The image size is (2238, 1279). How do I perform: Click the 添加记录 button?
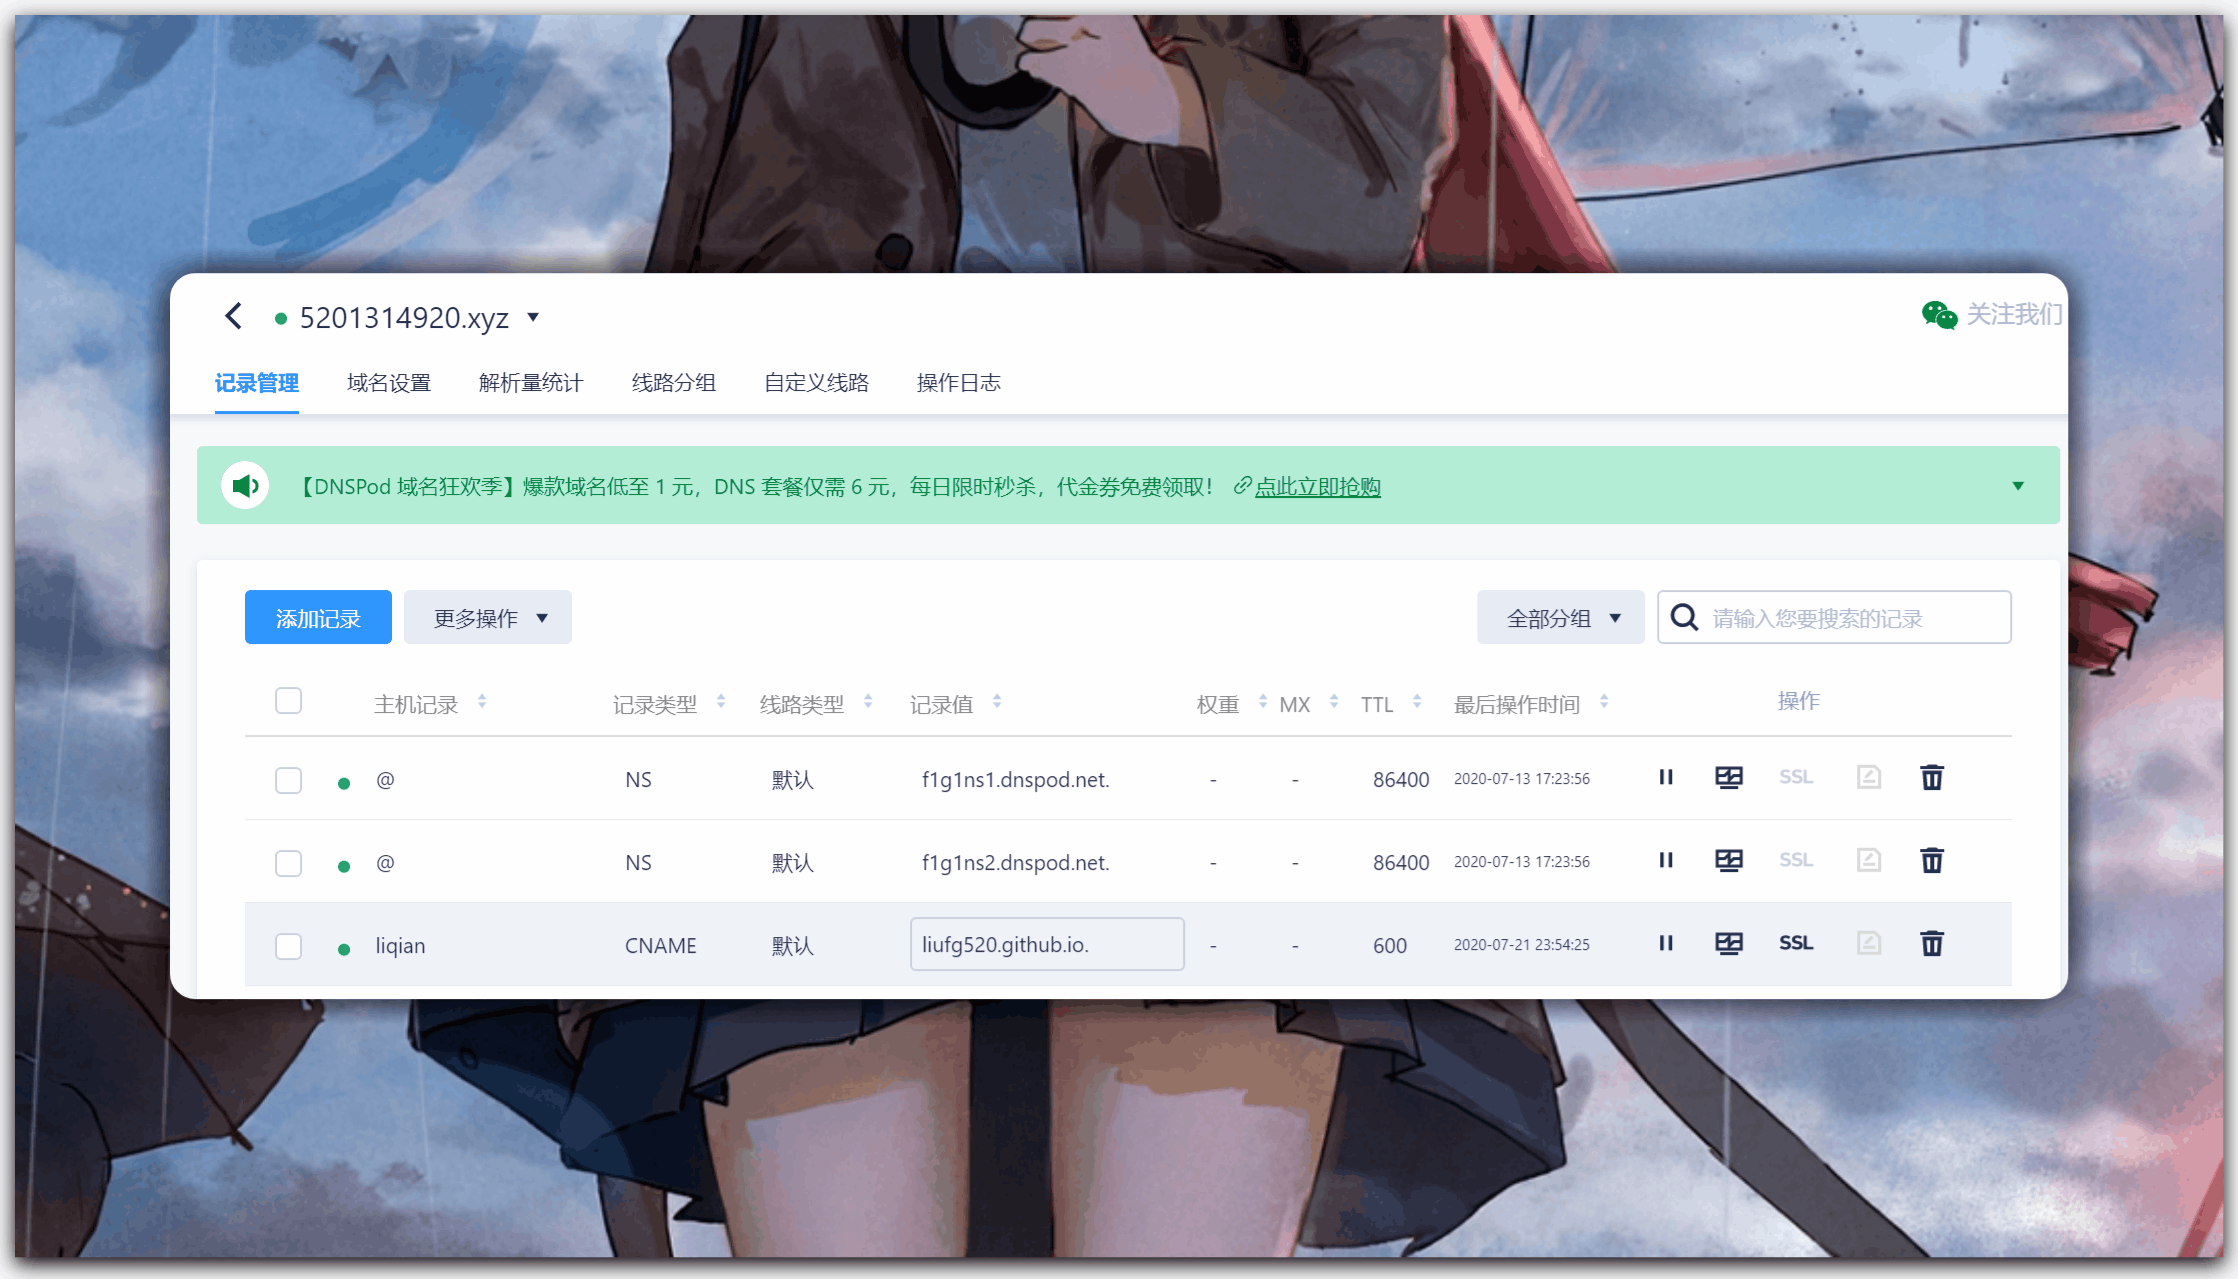click(x=318, y=617)
